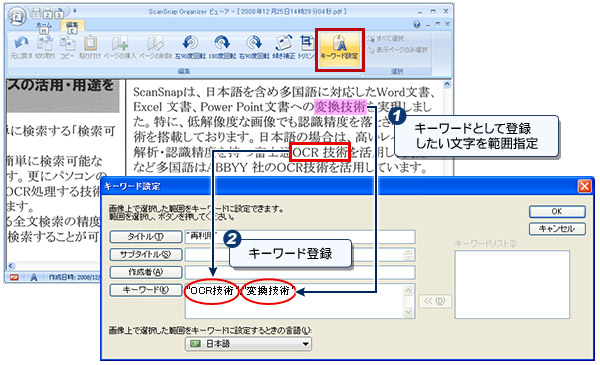Image resolution: width=600 pixels, height=365 pixels.
Task: Select the 傾き補正 deskew icon
Action: coord(284,47)
